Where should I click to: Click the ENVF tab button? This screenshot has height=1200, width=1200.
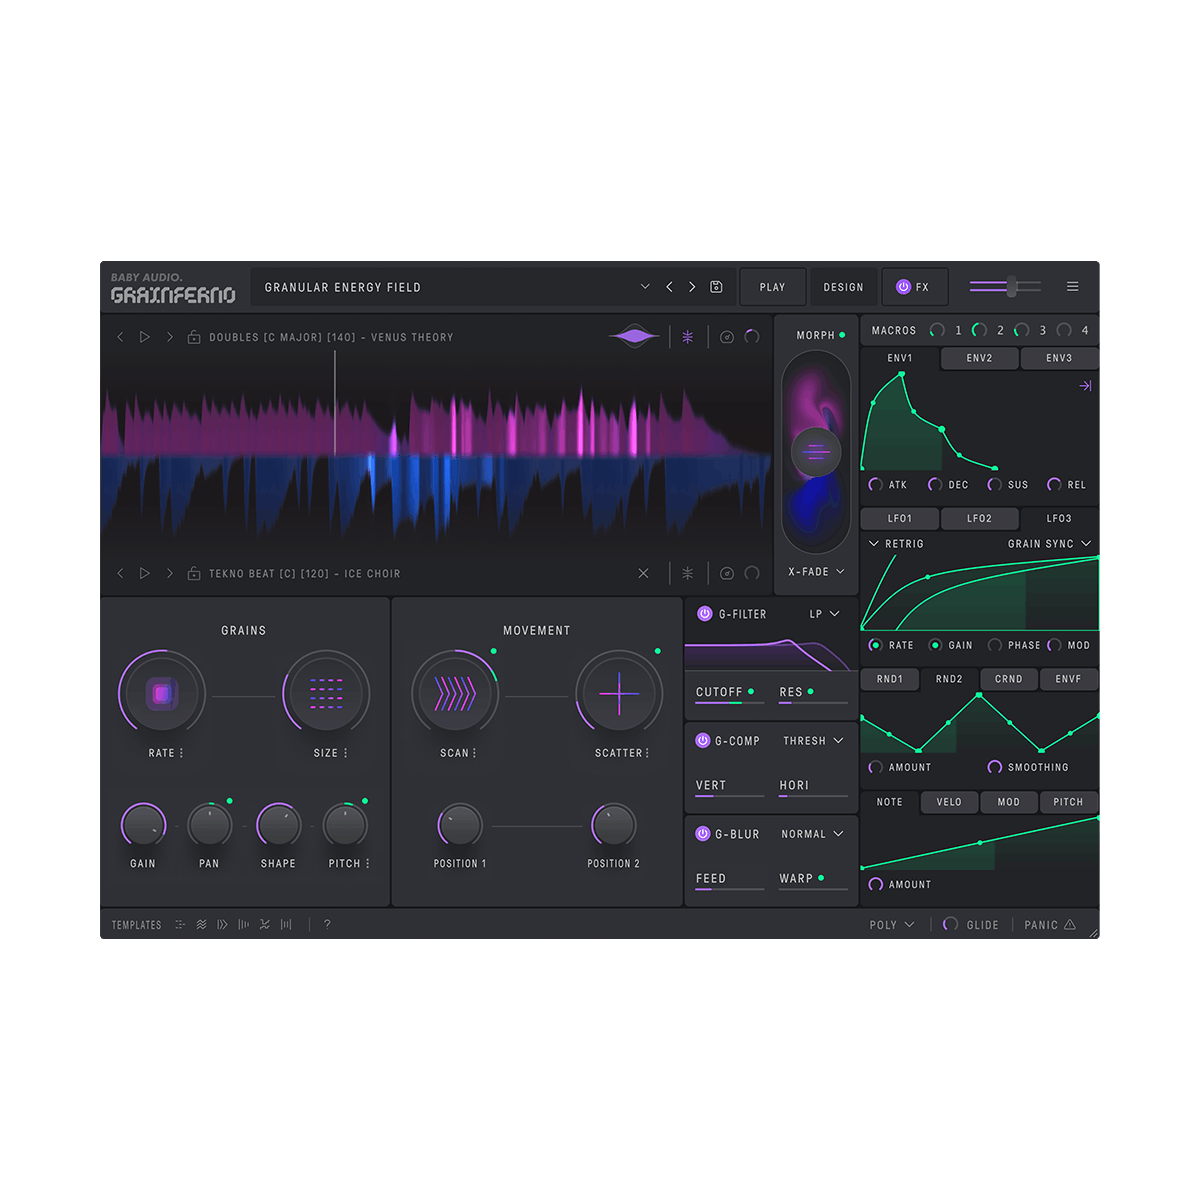pyautogui.click(x=1068, y=679)
